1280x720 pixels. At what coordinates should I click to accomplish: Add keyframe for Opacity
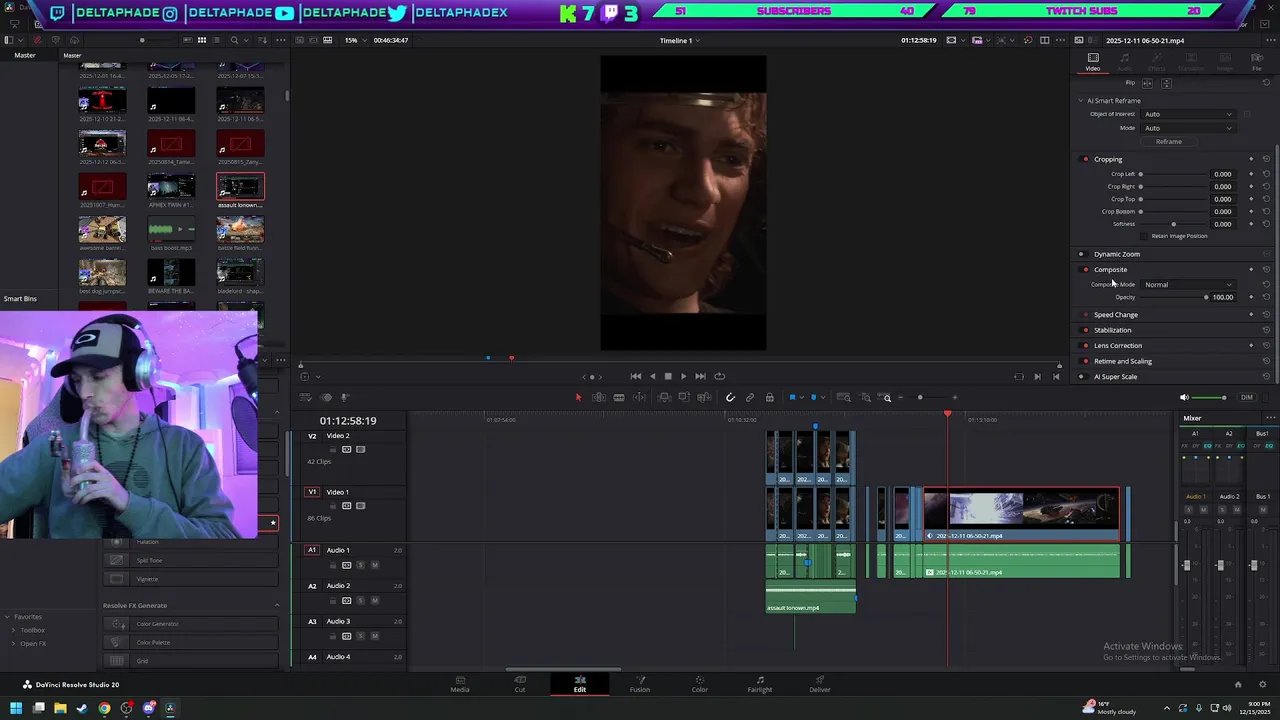pyautogui.click(x=1251, y=297)
